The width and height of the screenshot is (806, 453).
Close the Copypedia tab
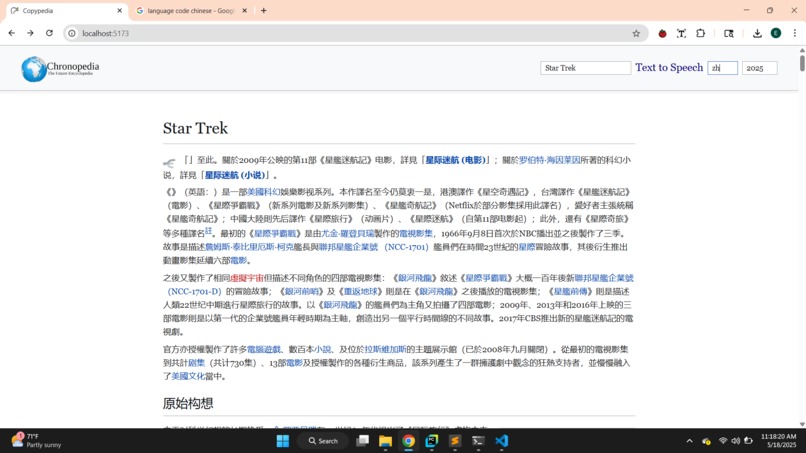point(120,10)
